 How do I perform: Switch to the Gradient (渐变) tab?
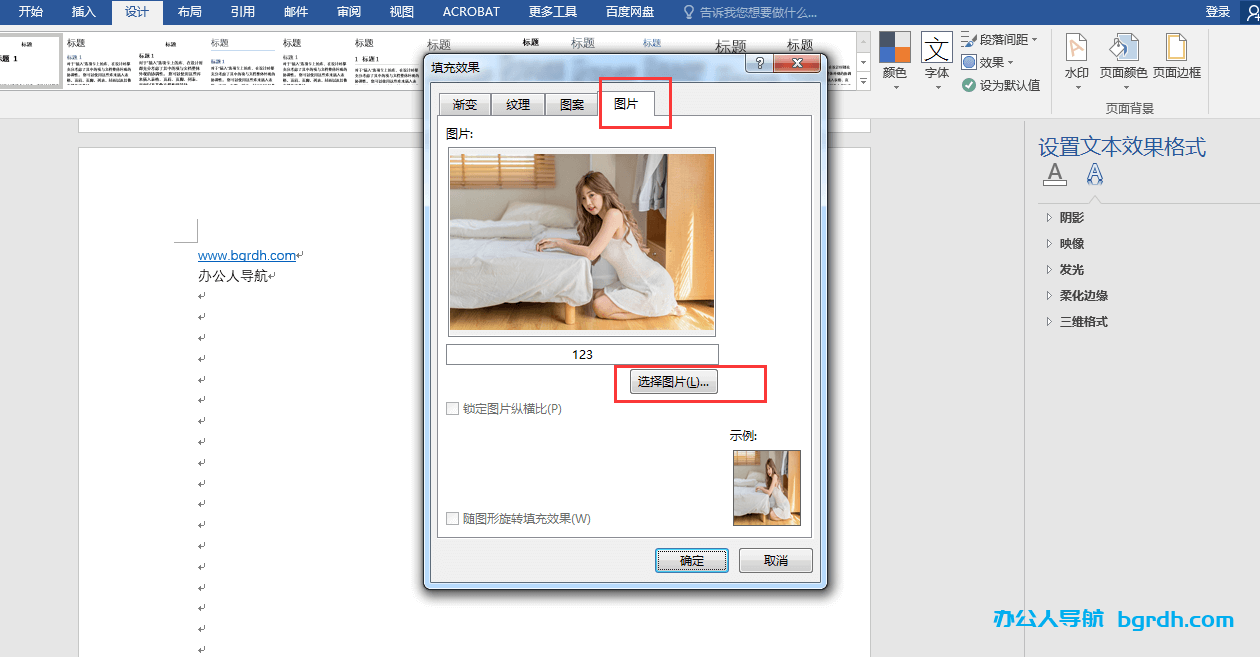pyautogui.click(x=464, y=105)
